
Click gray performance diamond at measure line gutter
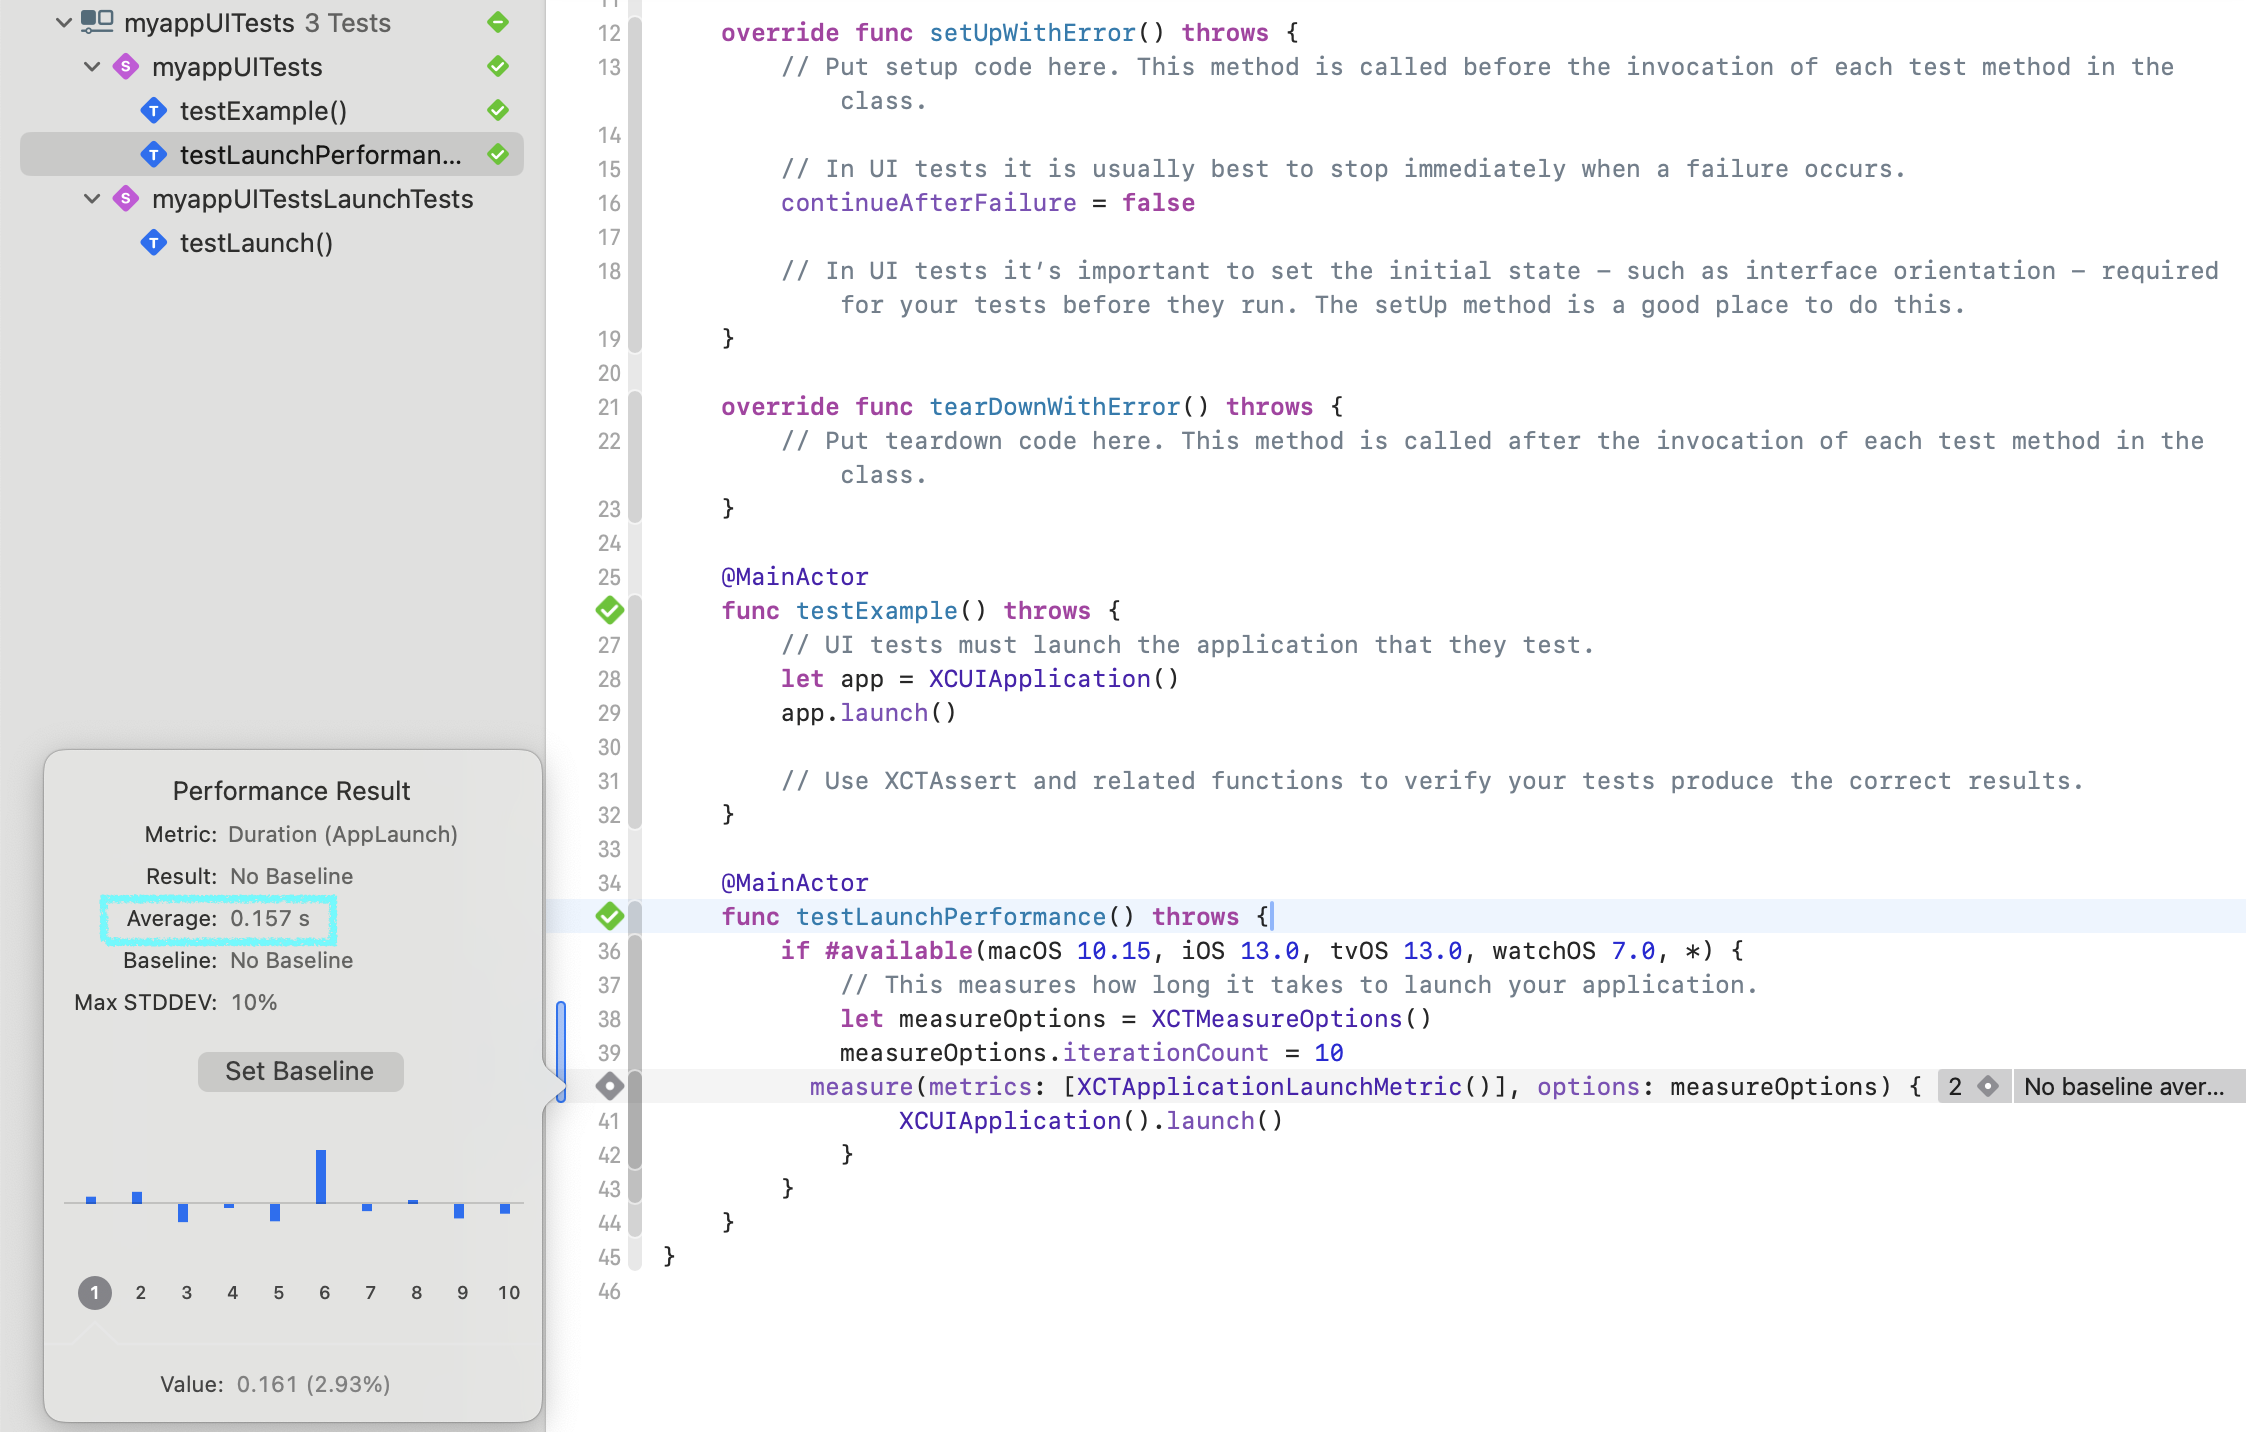(609, 1086)
